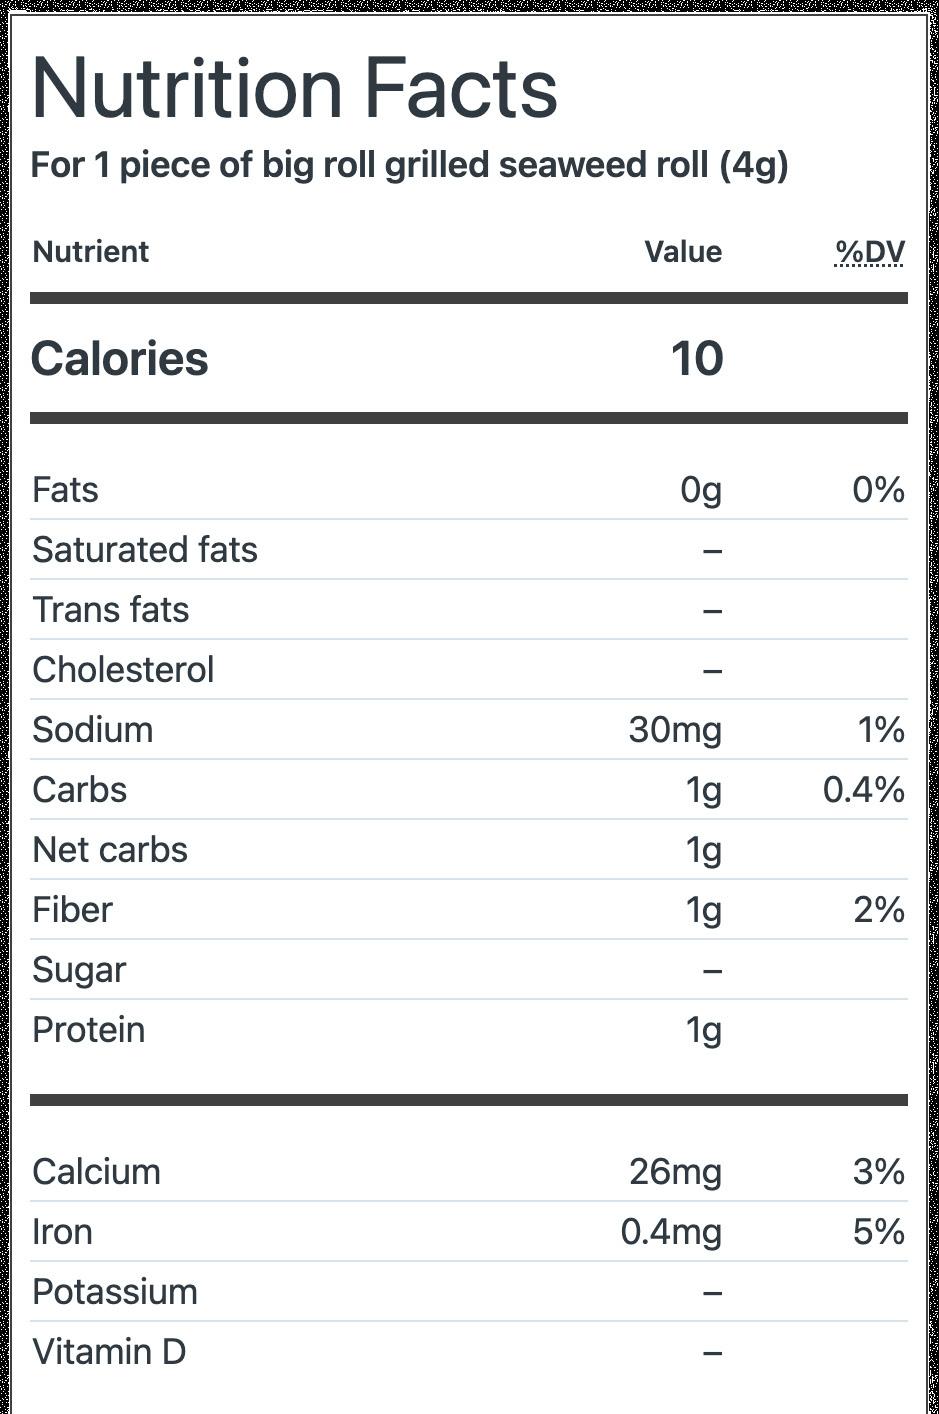Click the Net carbs row label

pyautogui.click(x=110, y=850)
